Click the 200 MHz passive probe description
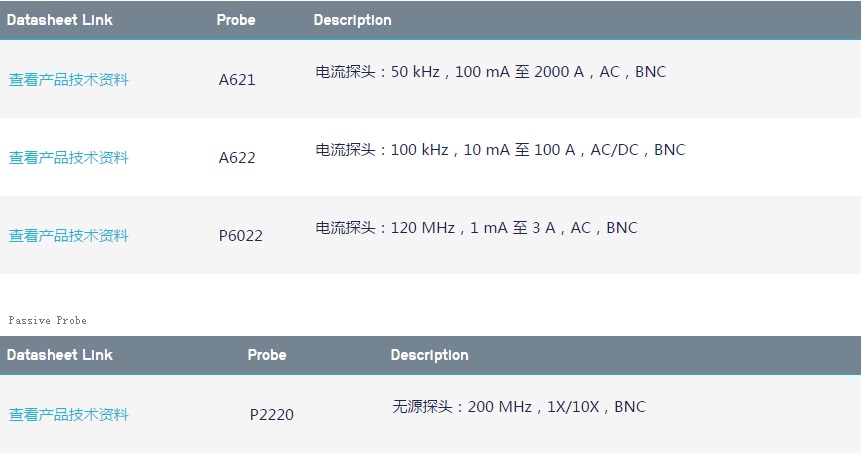 pyautogui.click(x=518, y=407)
